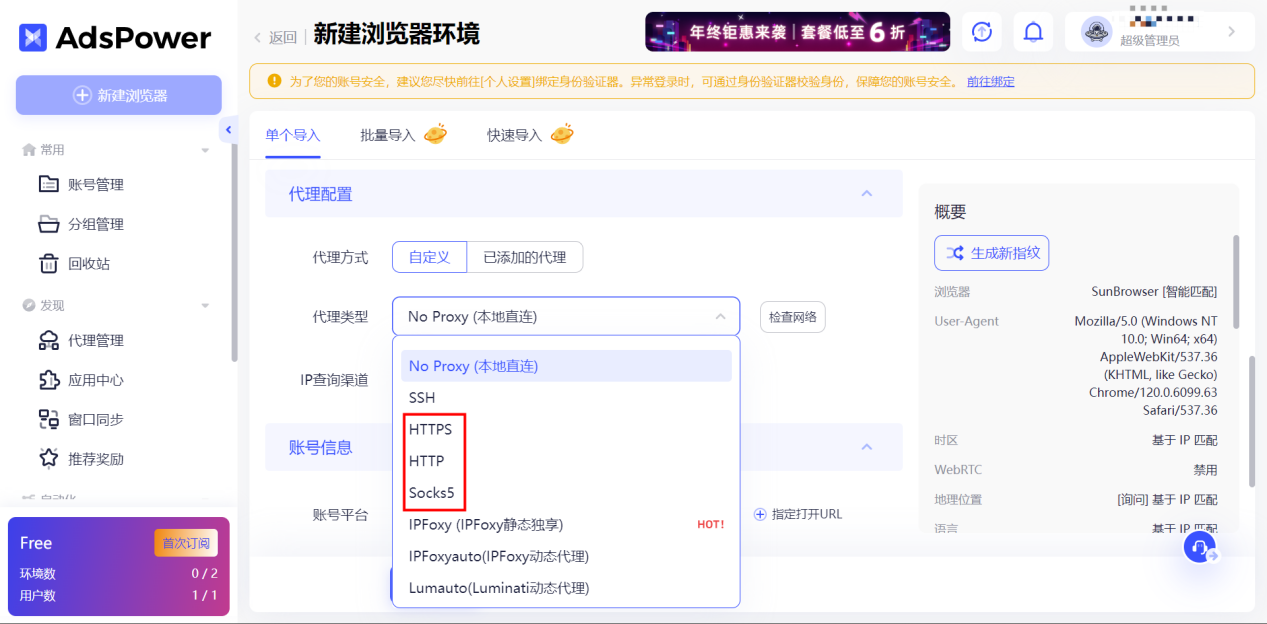Image resolution: width=1267 pixels, height=624 pixels.
Task: Click the plus icon in 新建浏览器 button
Action: [x=83, y=95]
